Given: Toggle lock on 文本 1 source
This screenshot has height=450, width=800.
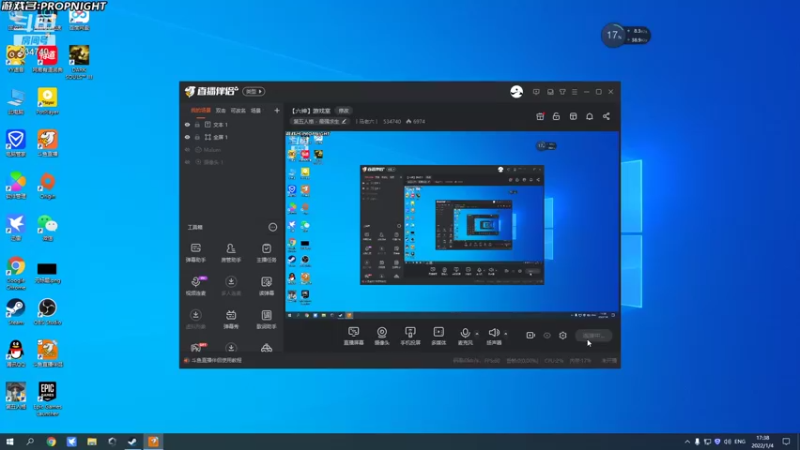Looking at the screenshot, I should tap(197, 124).
